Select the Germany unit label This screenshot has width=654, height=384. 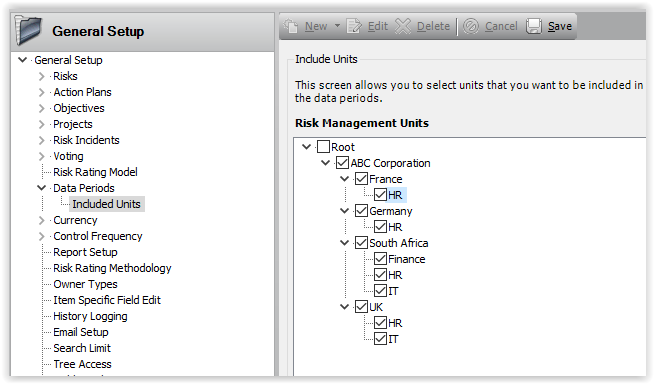click(390, 211)
